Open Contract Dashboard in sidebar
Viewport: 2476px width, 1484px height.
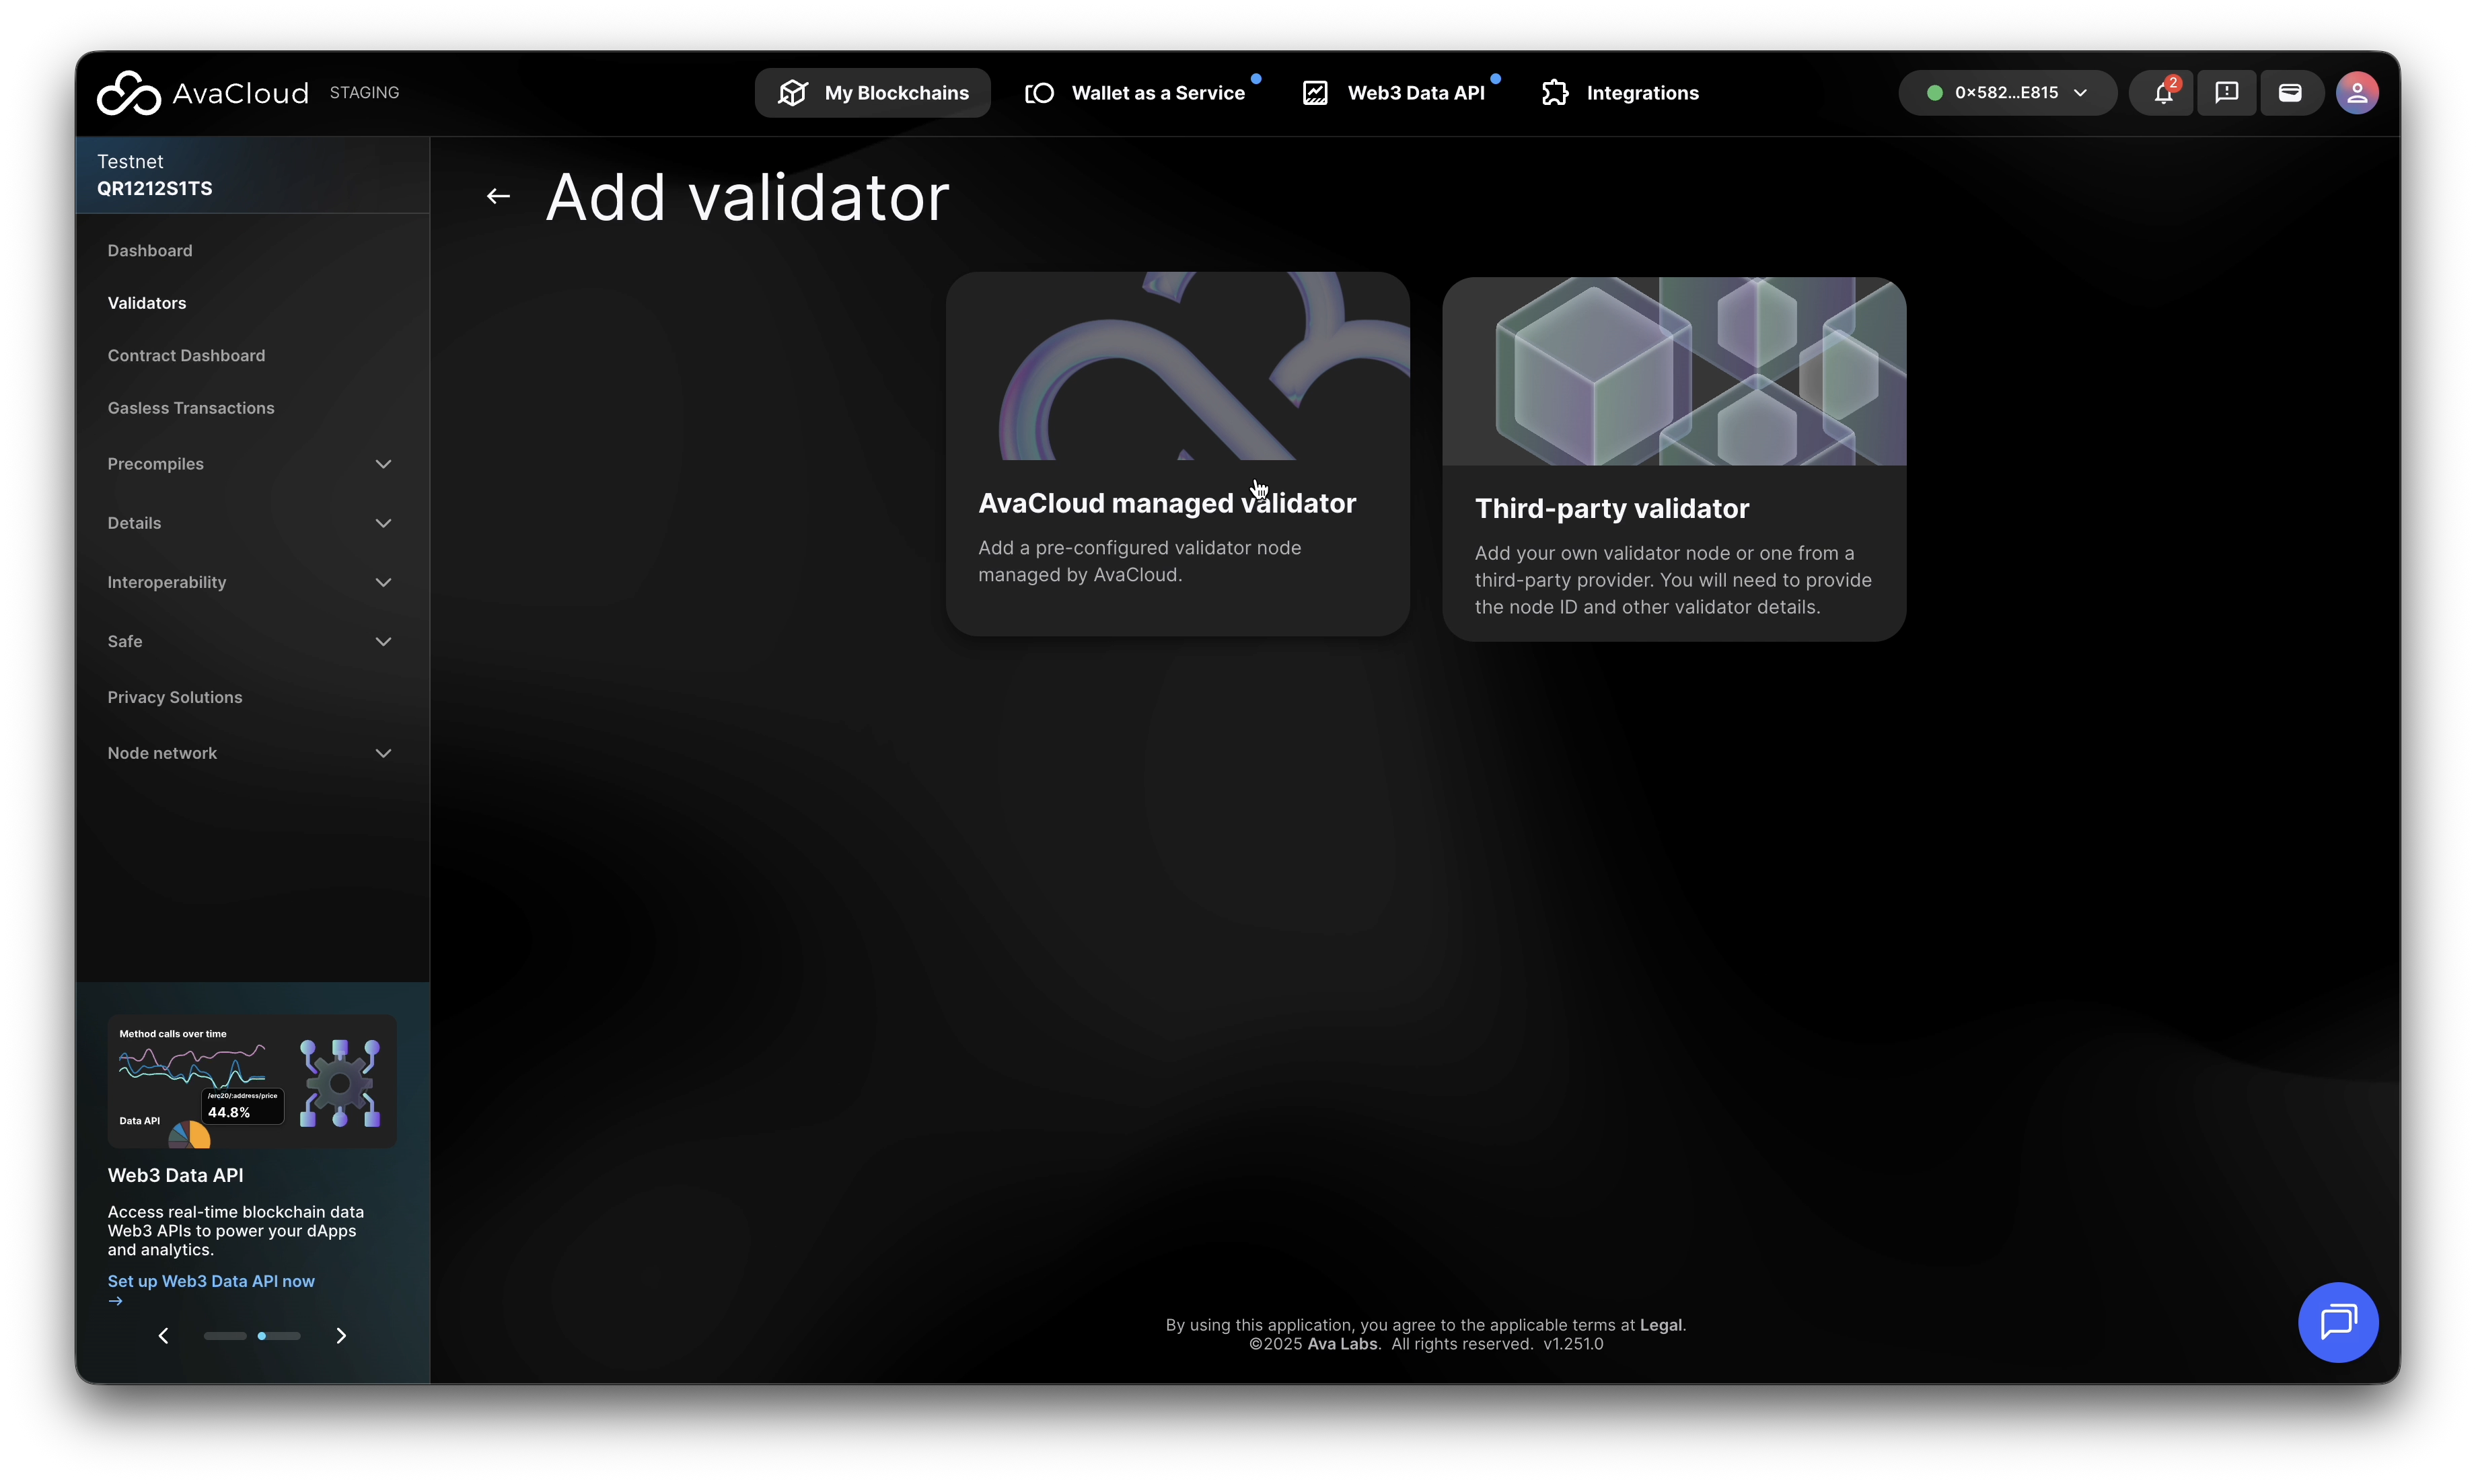(186, 356)
